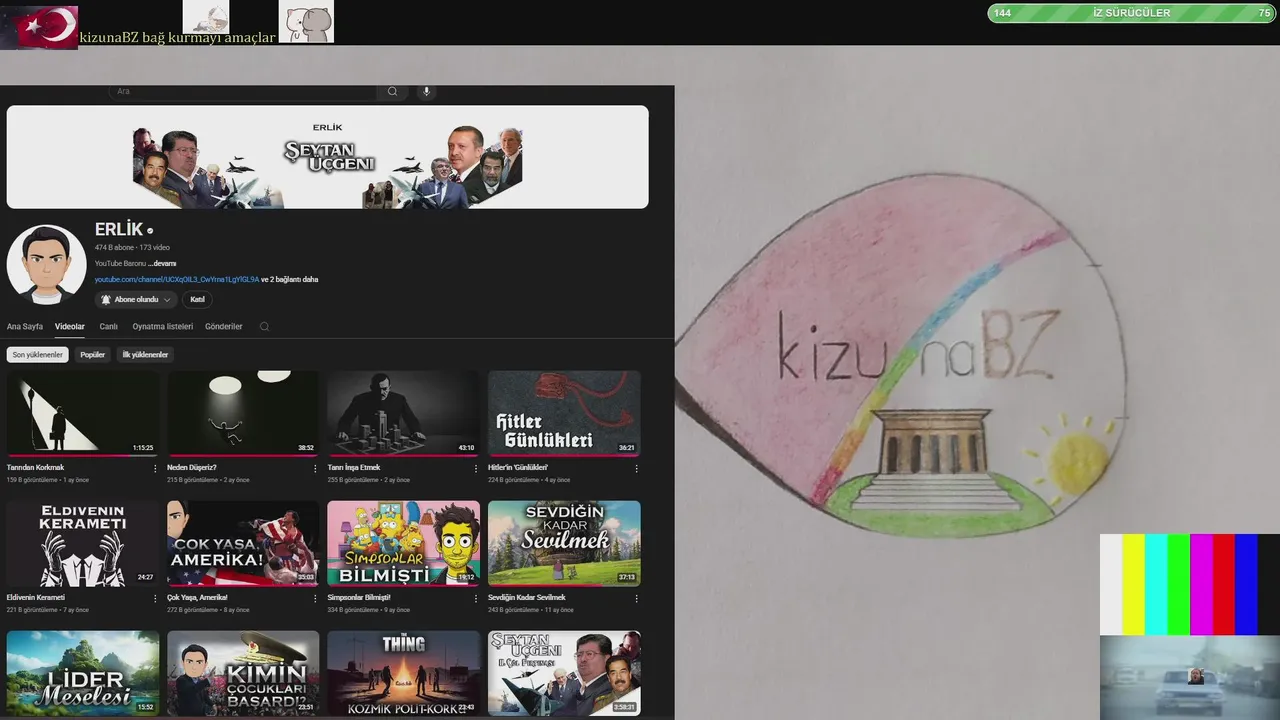
Task: Open the ERLİK channel avatar
Action: (46, 264)
